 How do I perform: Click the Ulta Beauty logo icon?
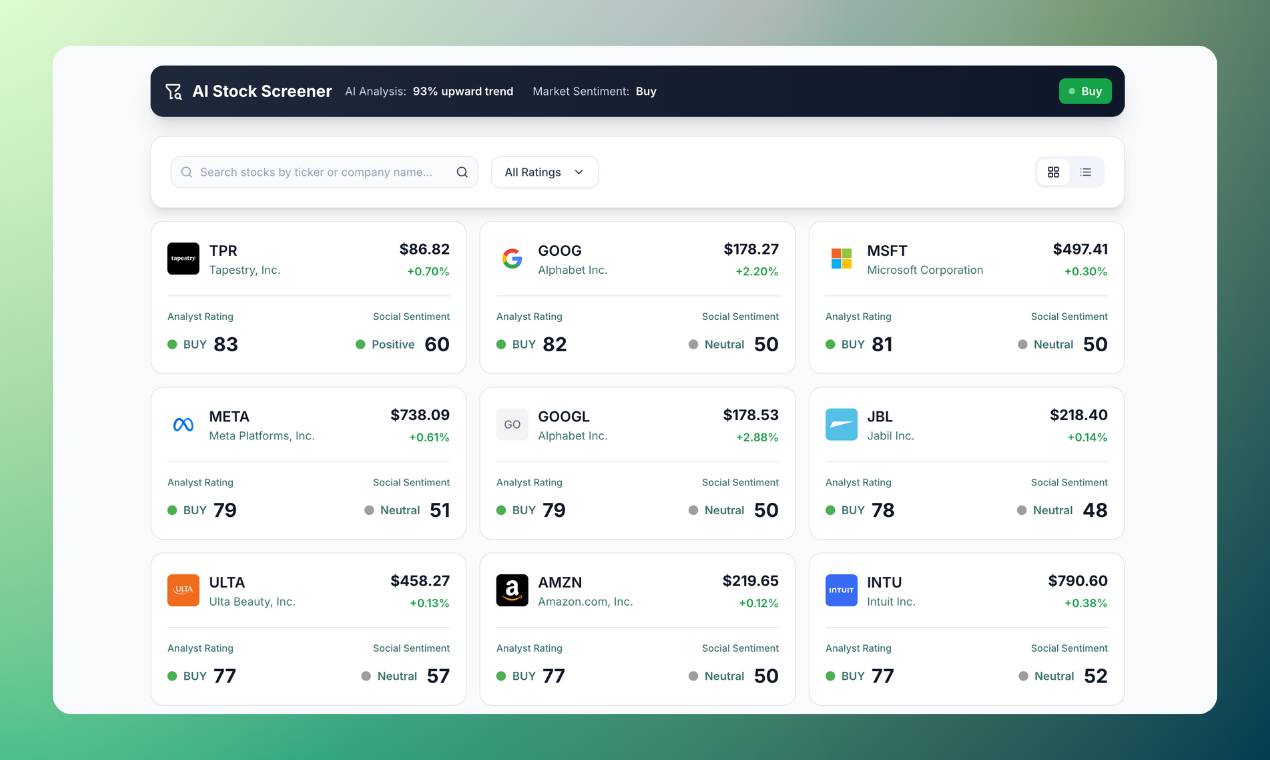[183, 590]
